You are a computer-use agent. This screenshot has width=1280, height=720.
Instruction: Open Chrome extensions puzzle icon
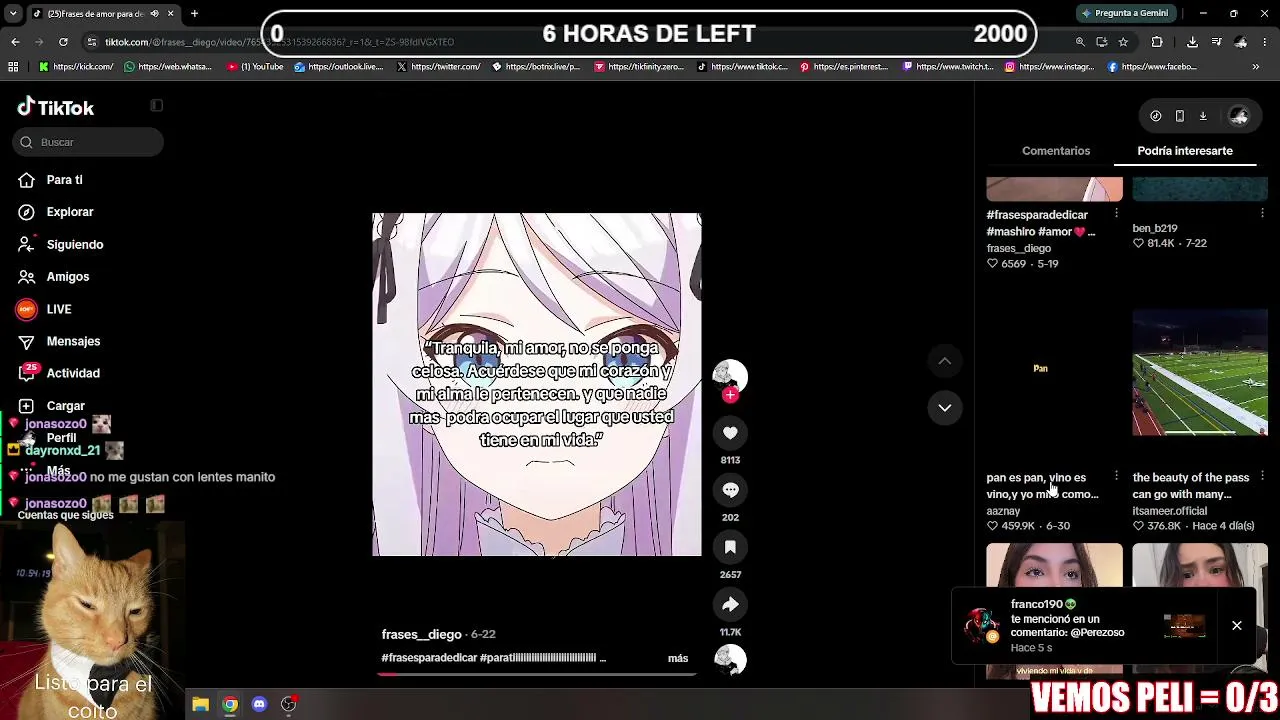pyautogui.click(x=1157, y=42)
